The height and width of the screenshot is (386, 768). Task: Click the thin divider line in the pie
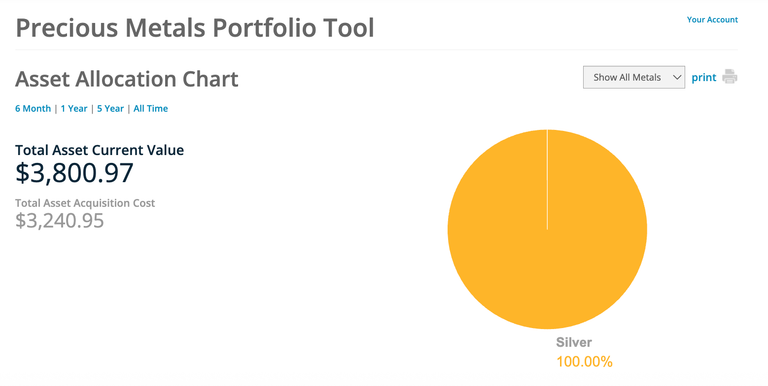click(x=547, y=179)
